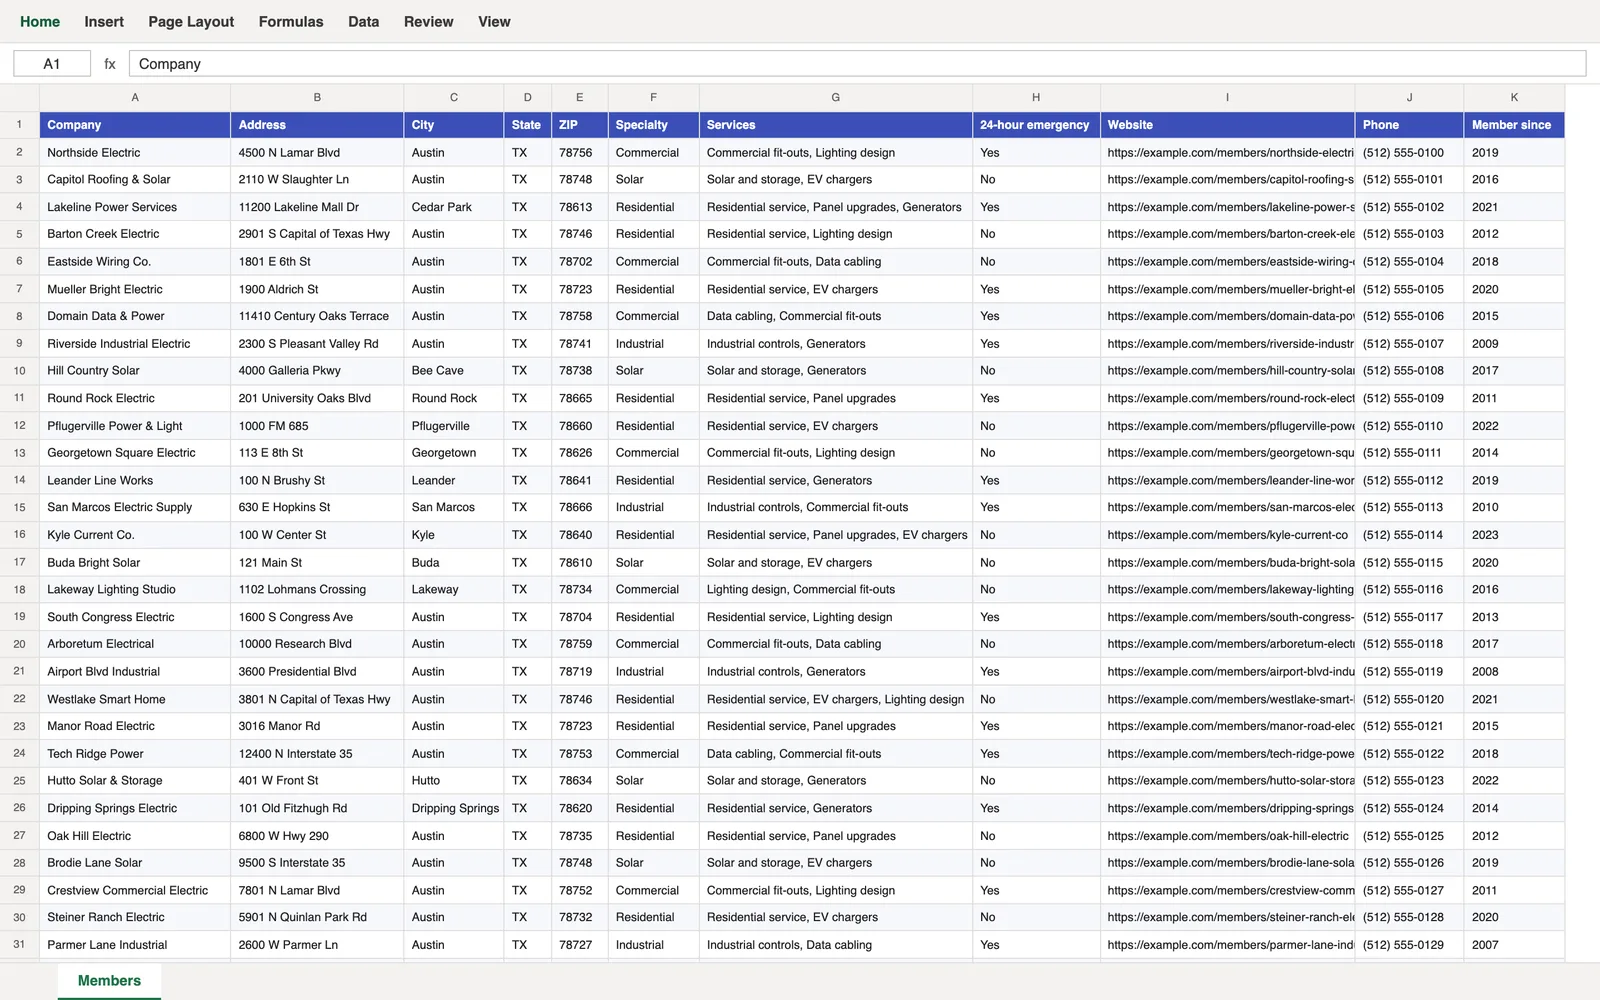Open the Review tab
Image resolution: width=1600 pixels, height=1000 pixels.
(x=429, y=21)
